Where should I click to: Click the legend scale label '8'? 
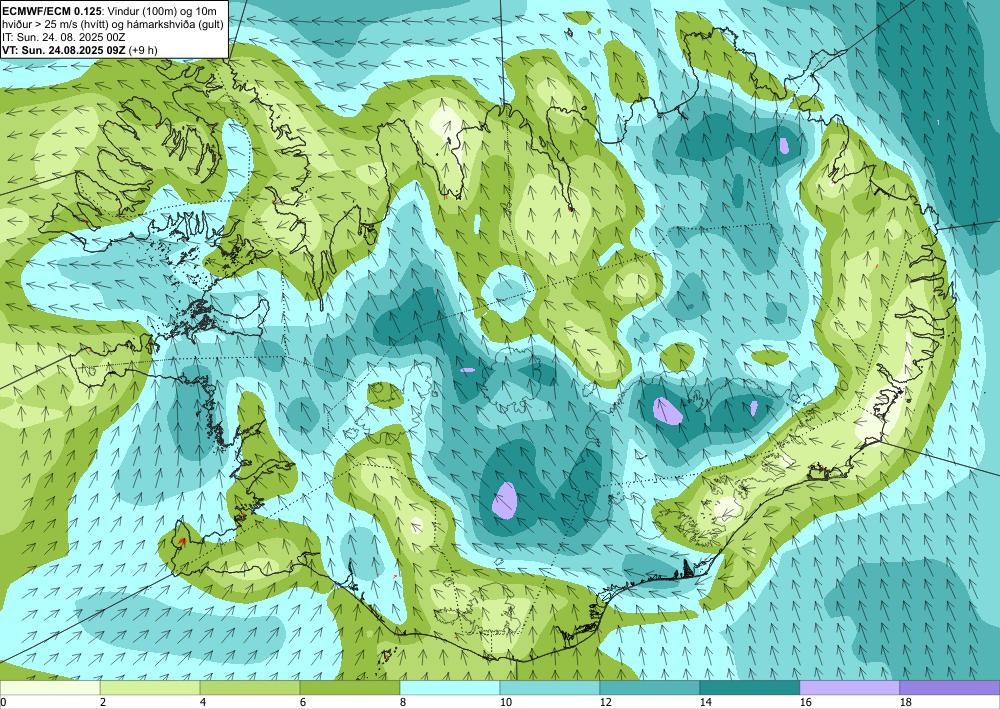pyautogui.click(x=403, y=702)
